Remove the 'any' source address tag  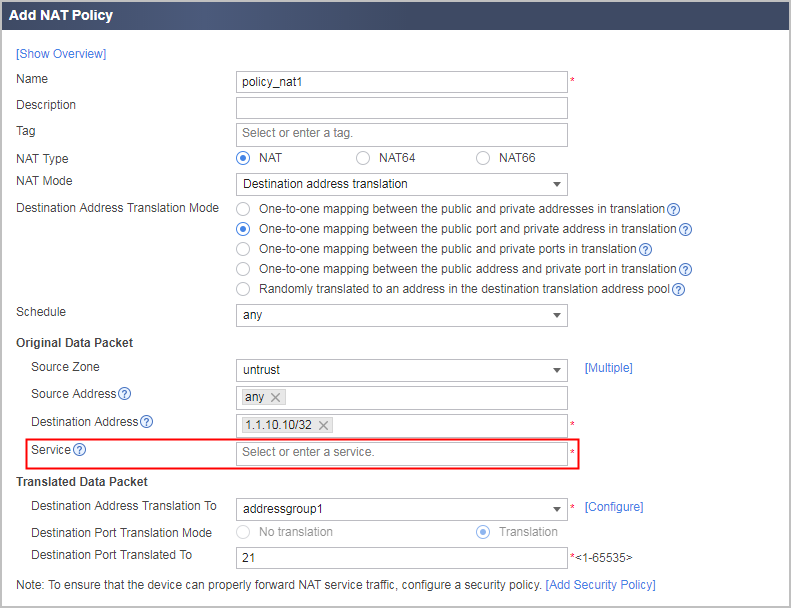click(x=275, y=398)
